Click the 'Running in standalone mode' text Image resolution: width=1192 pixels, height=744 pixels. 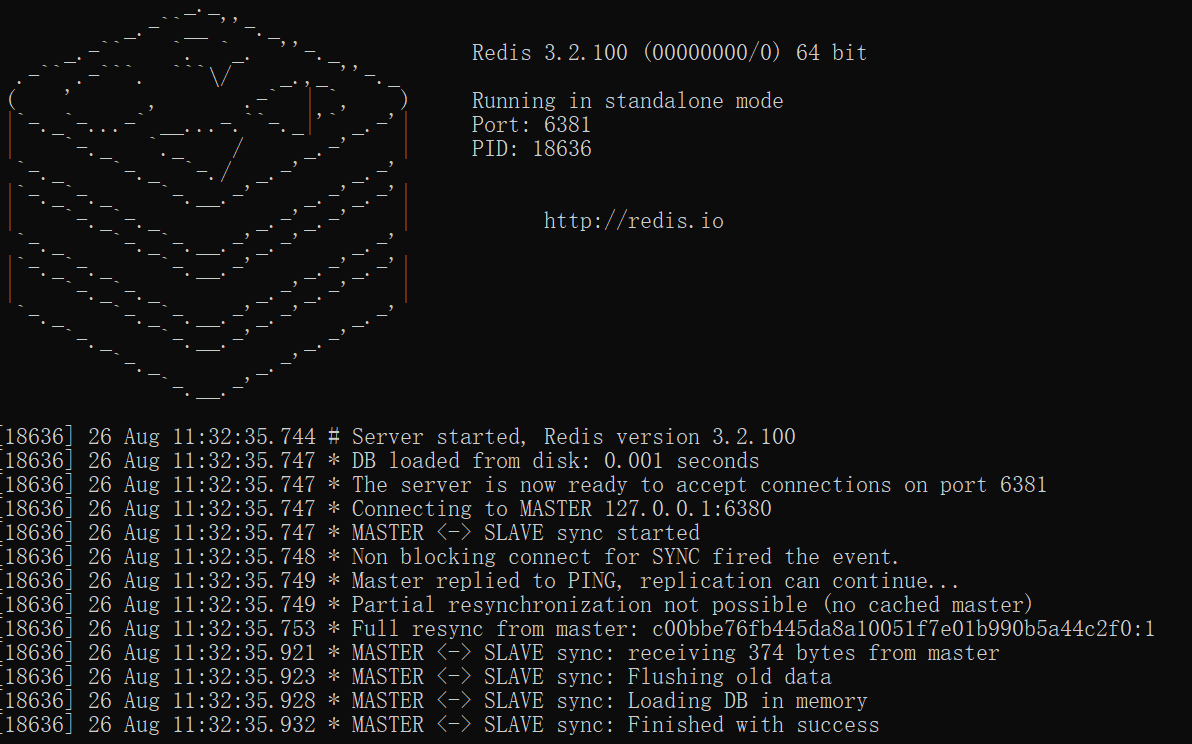(627, 101)
